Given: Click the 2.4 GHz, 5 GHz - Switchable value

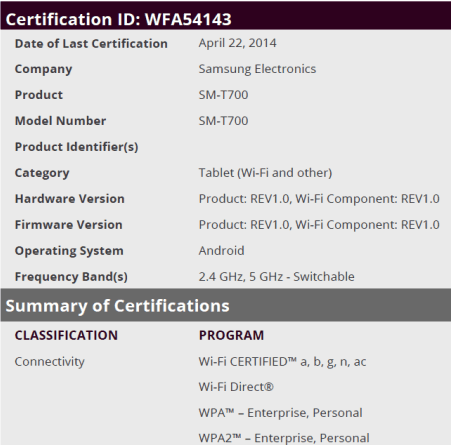Looking at the screenshot, I should point(276,277).
